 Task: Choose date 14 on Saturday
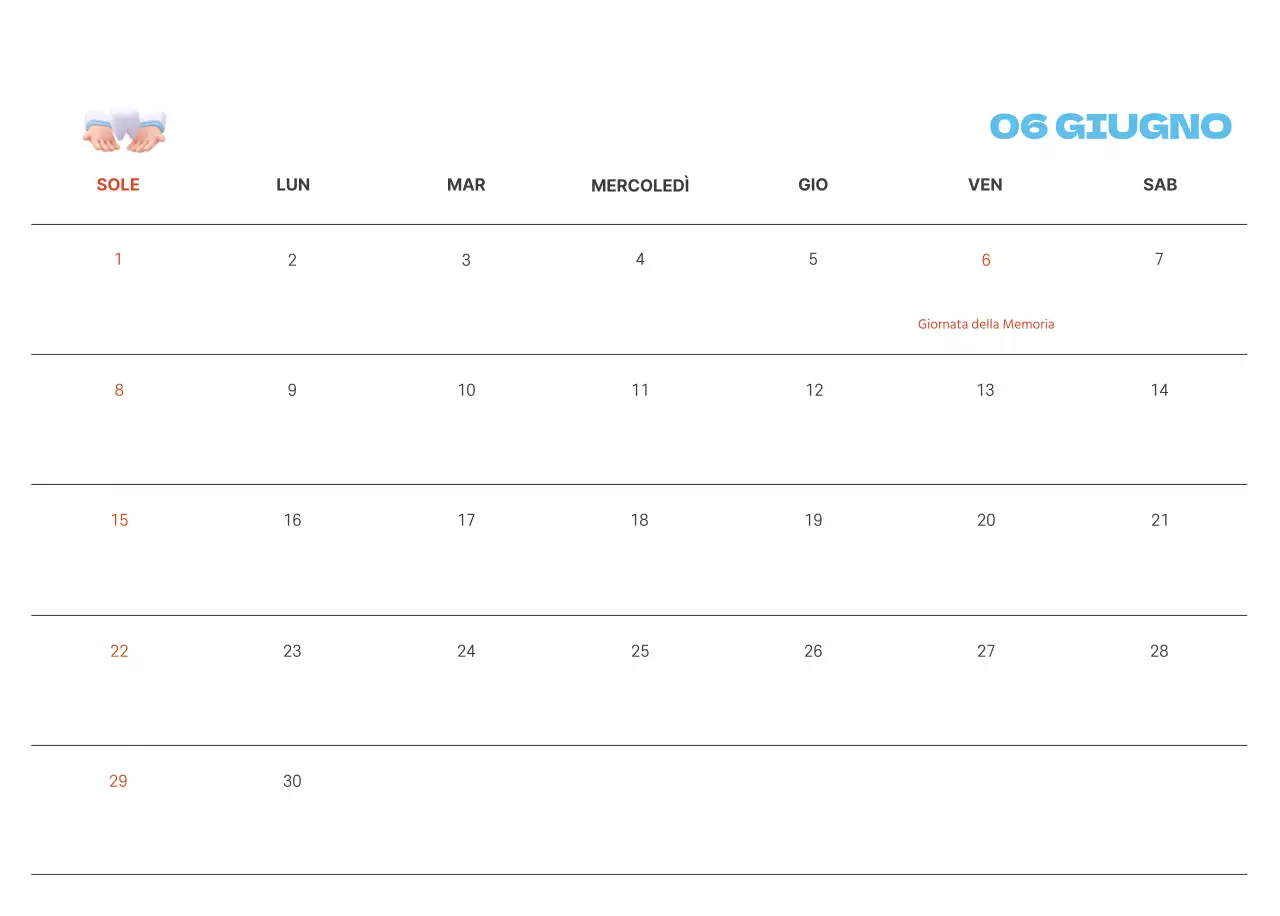[1159, 390]
